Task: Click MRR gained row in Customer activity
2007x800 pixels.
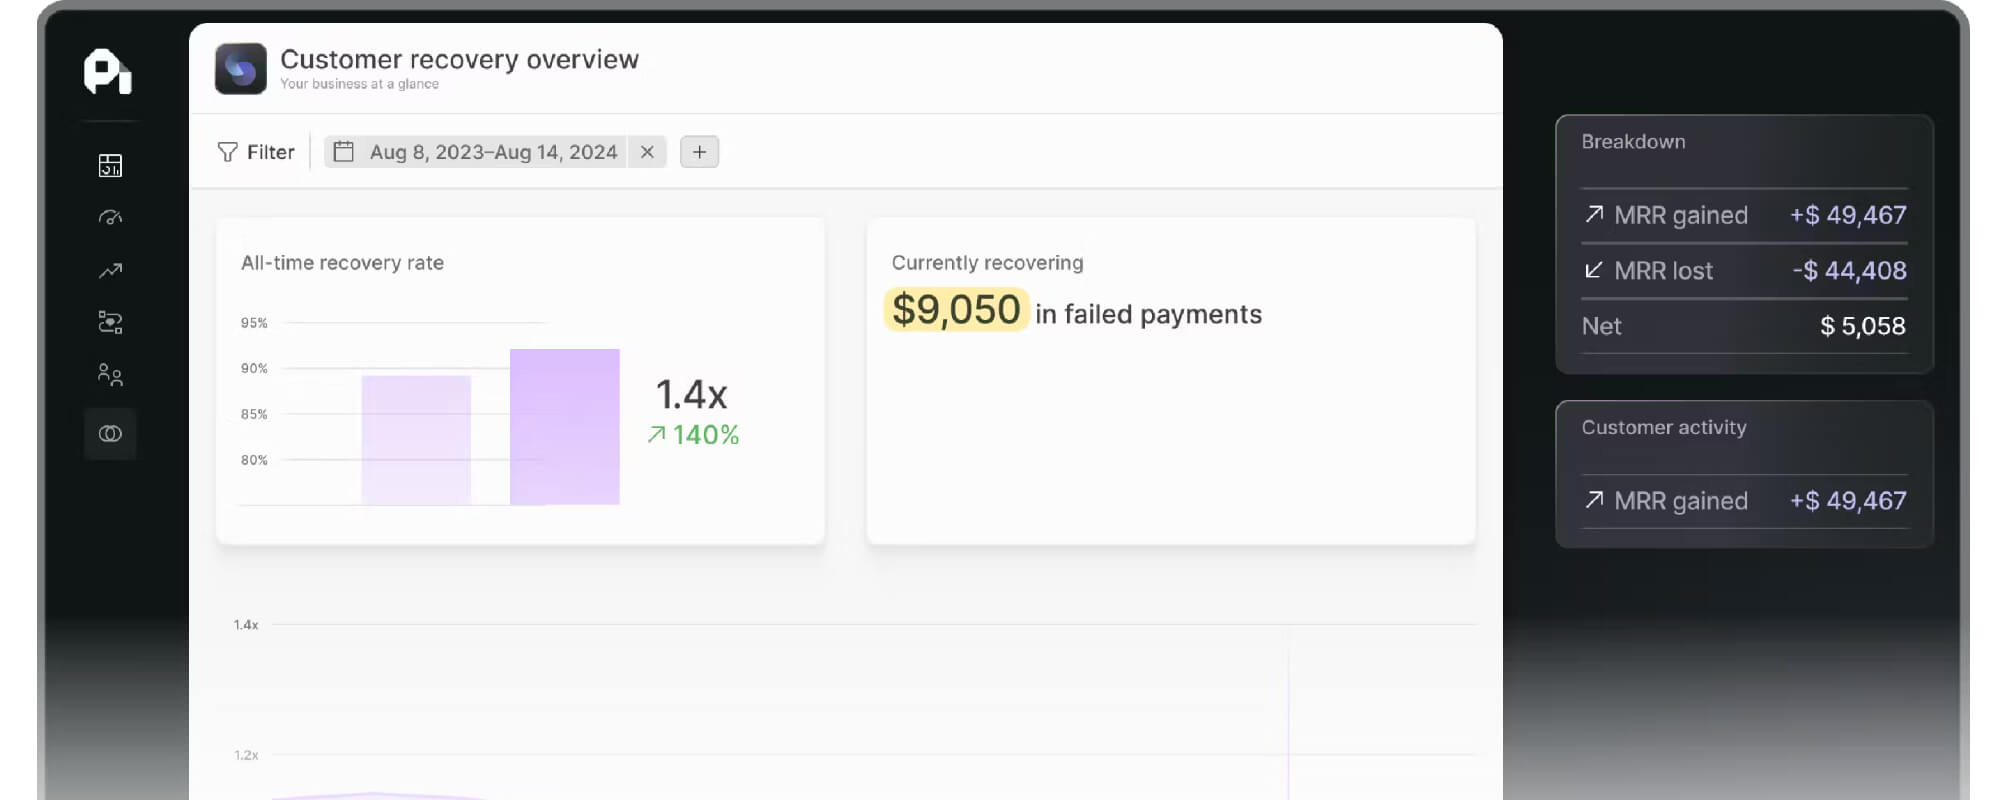Action: click(1744, 501)
